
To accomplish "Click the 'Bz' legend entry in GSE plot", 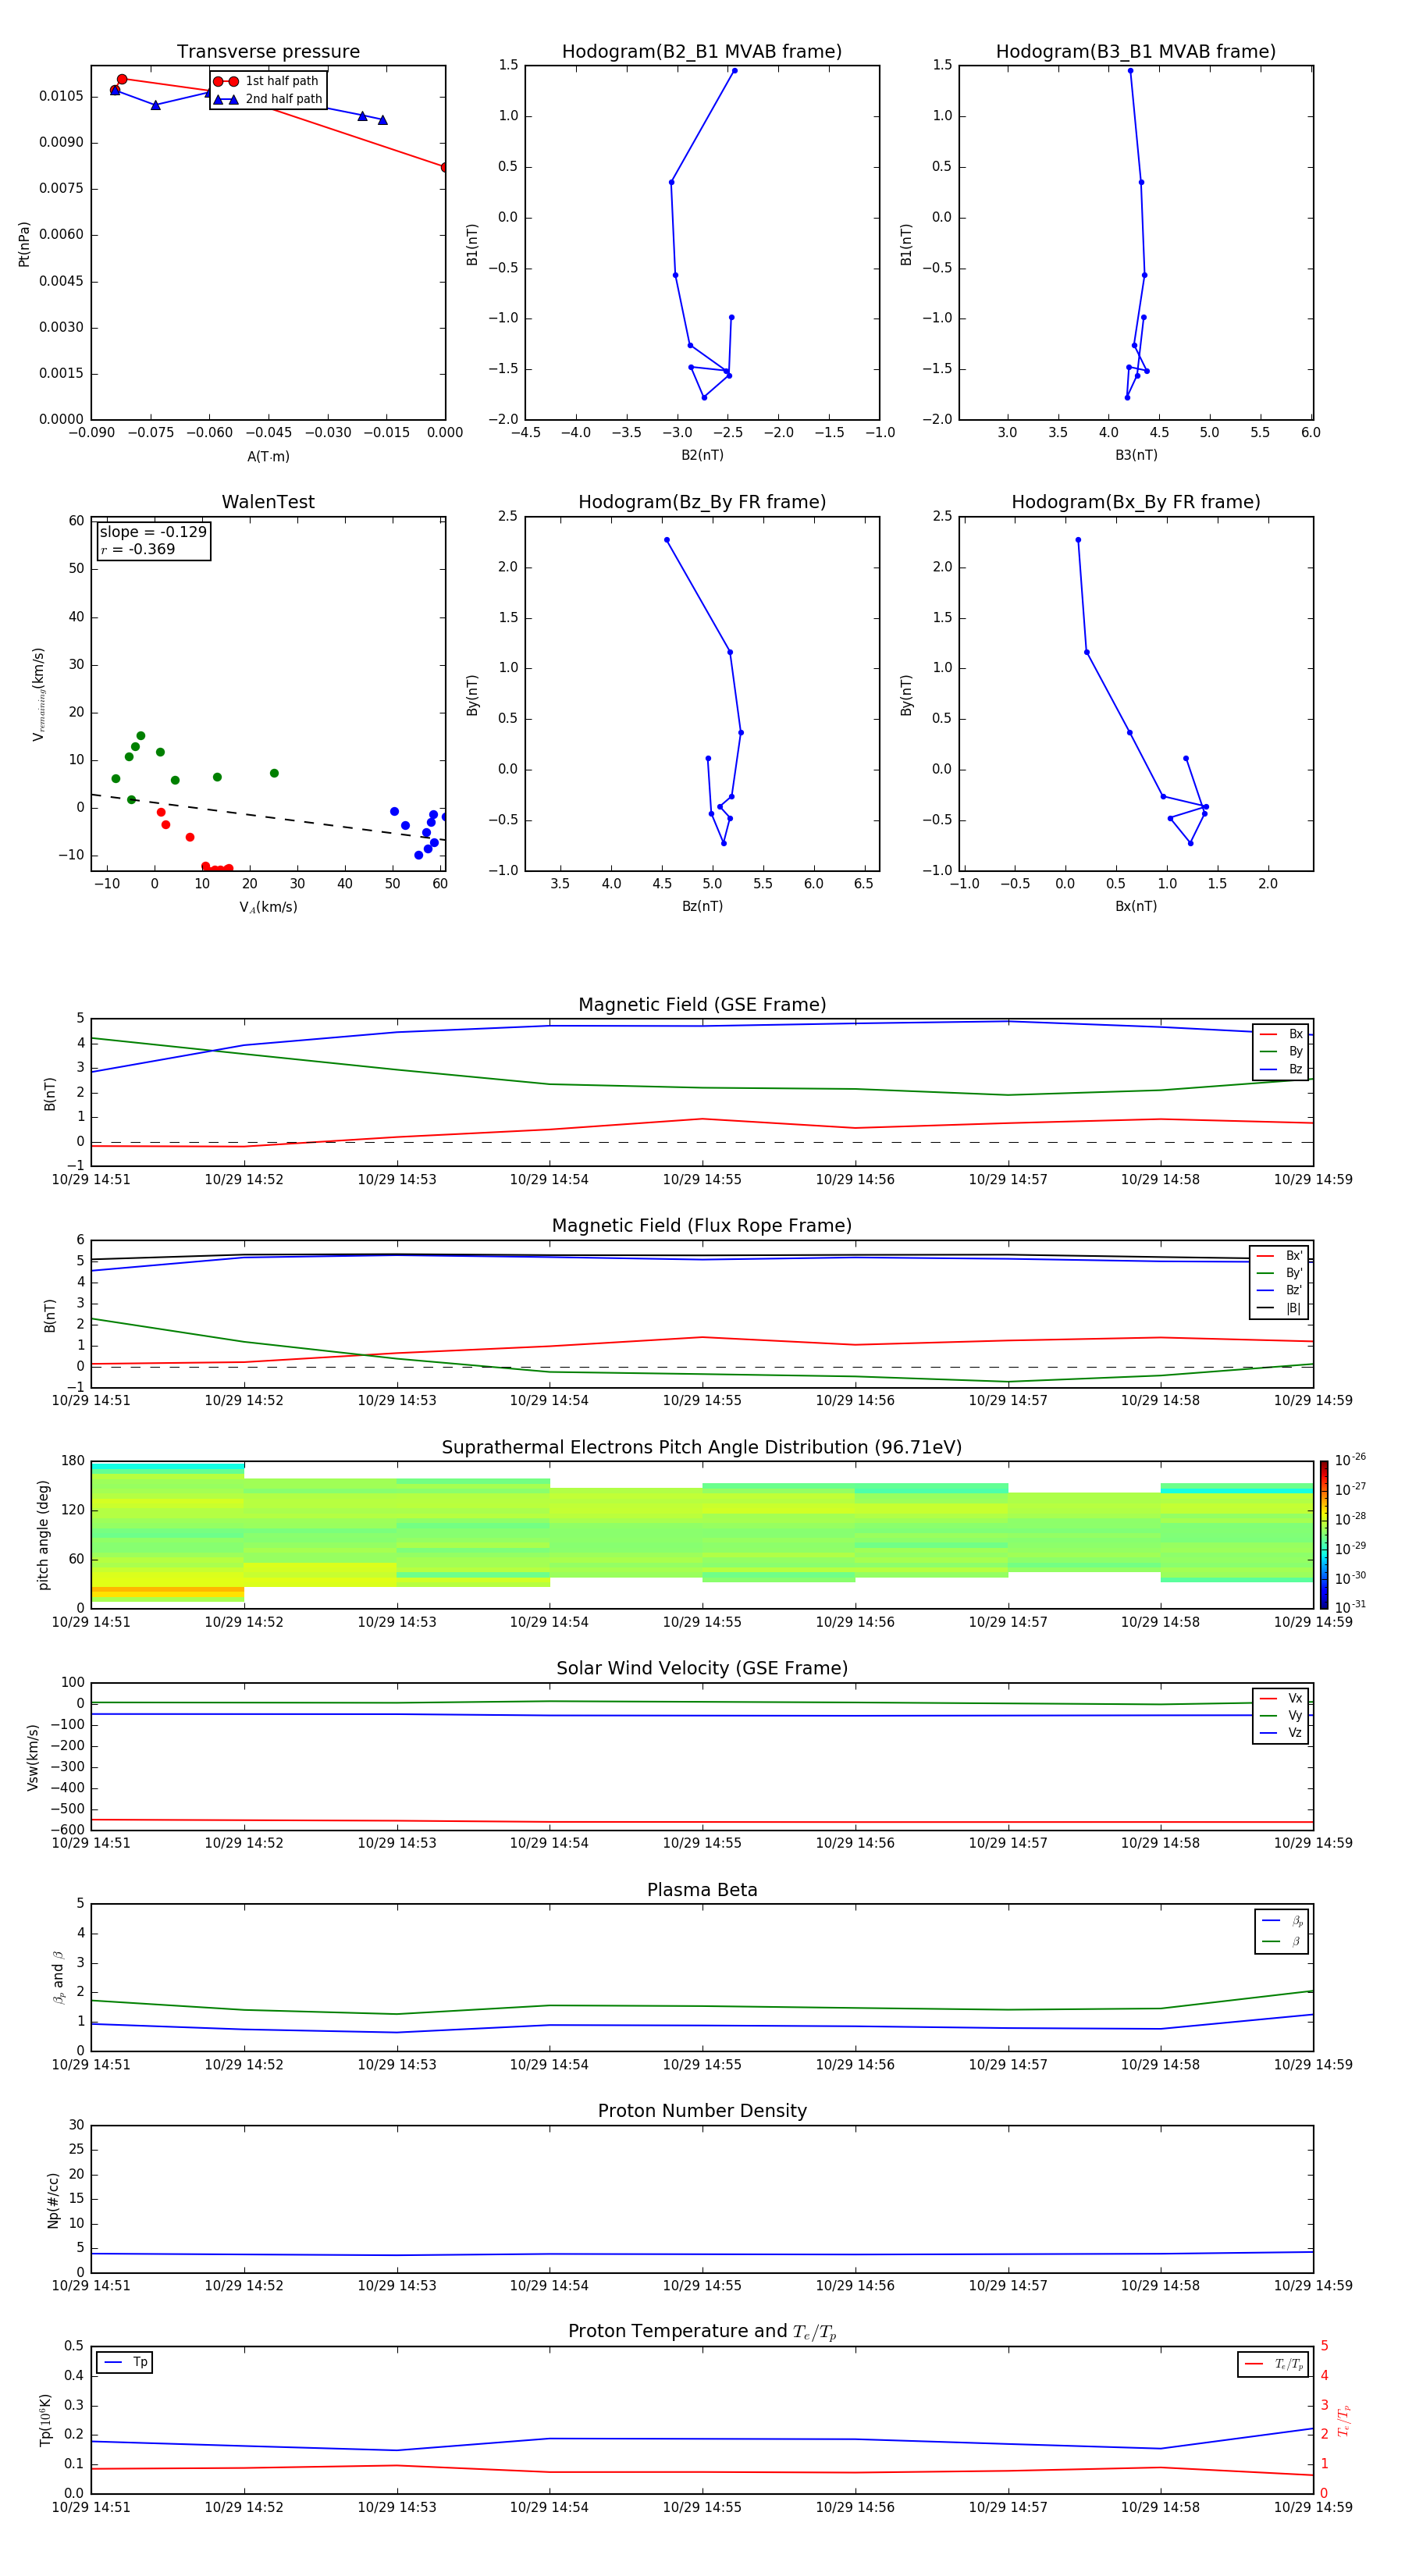I will [1281, 1069].
